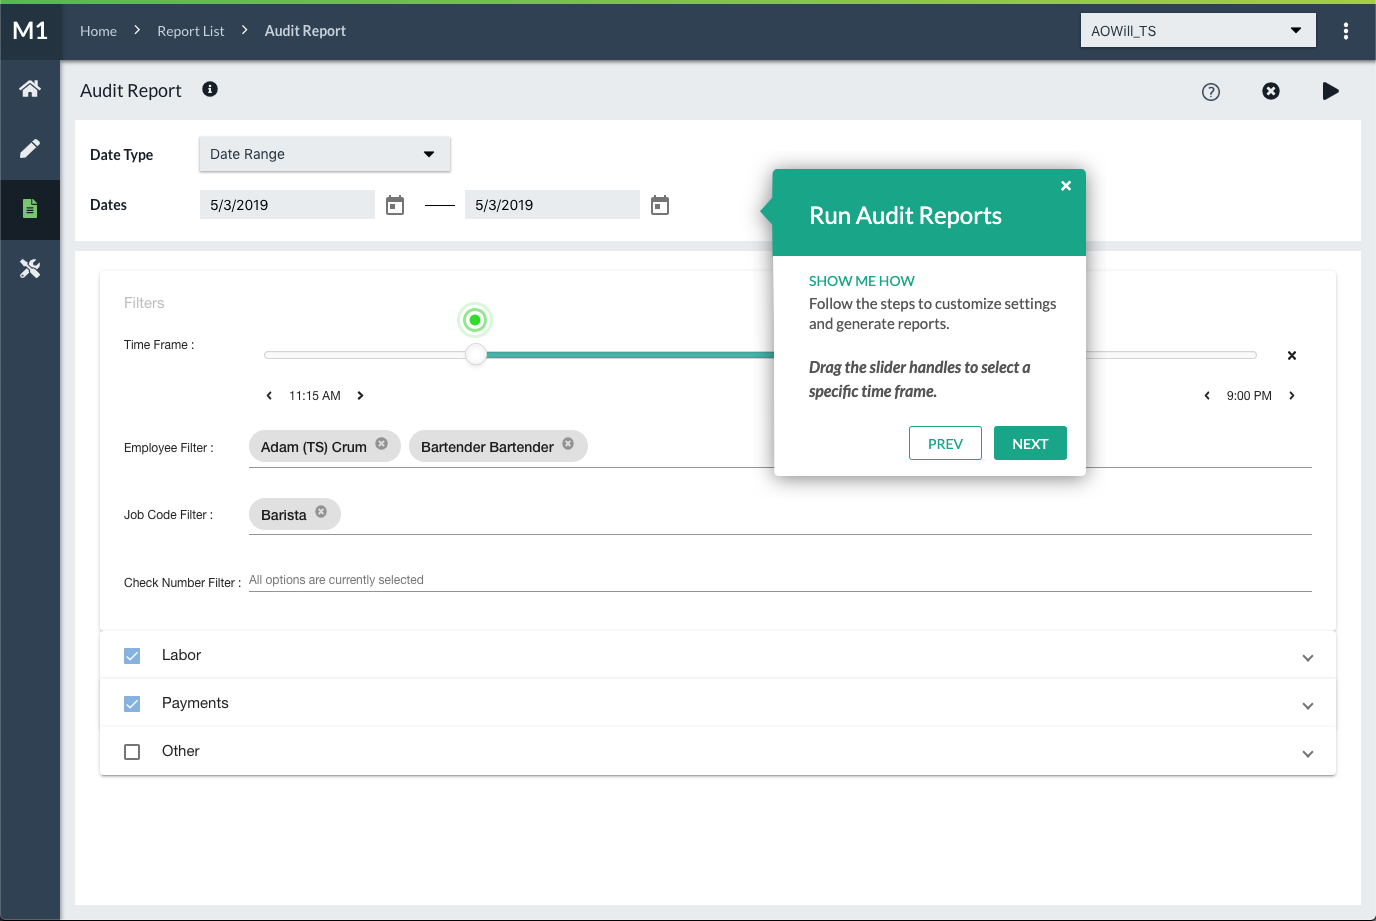Click the Check Number Filter field
Screen dimensions: 1376x921
780,580
